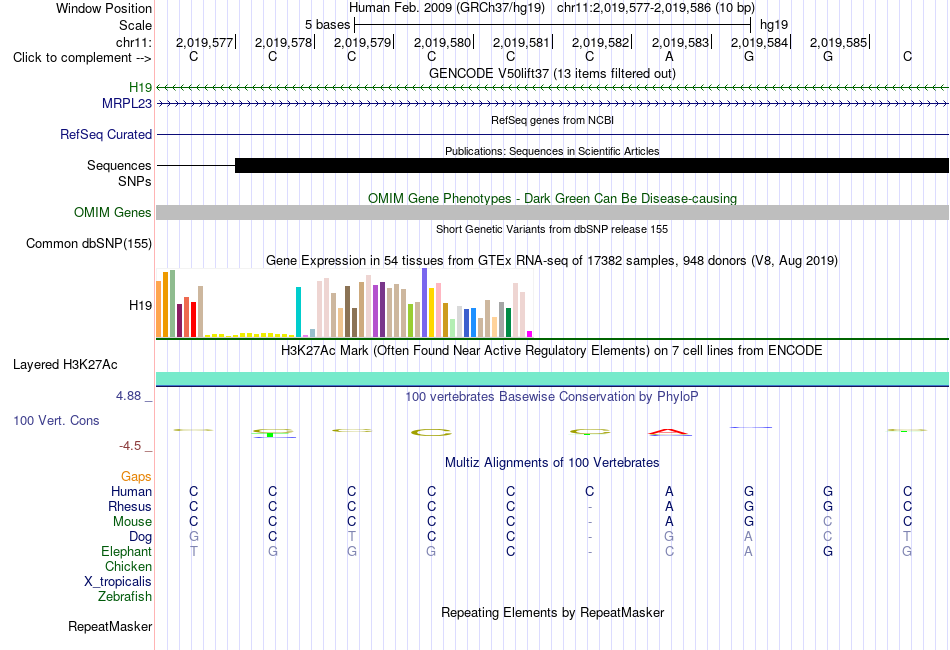Click the cyan bar in the GTEx expression chart
Screen dimensions: 950x650
[x=298, y=312]
